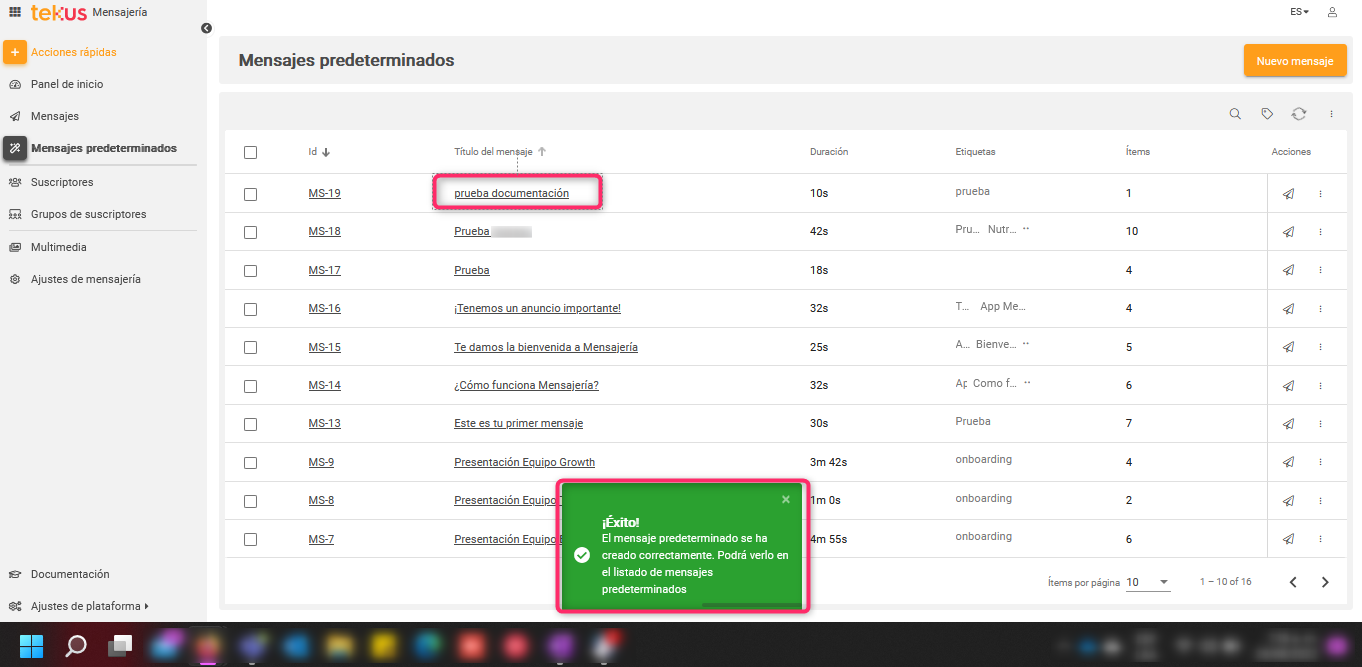
Task: Click the send icon for MS-19
Action: point(1288,194)
